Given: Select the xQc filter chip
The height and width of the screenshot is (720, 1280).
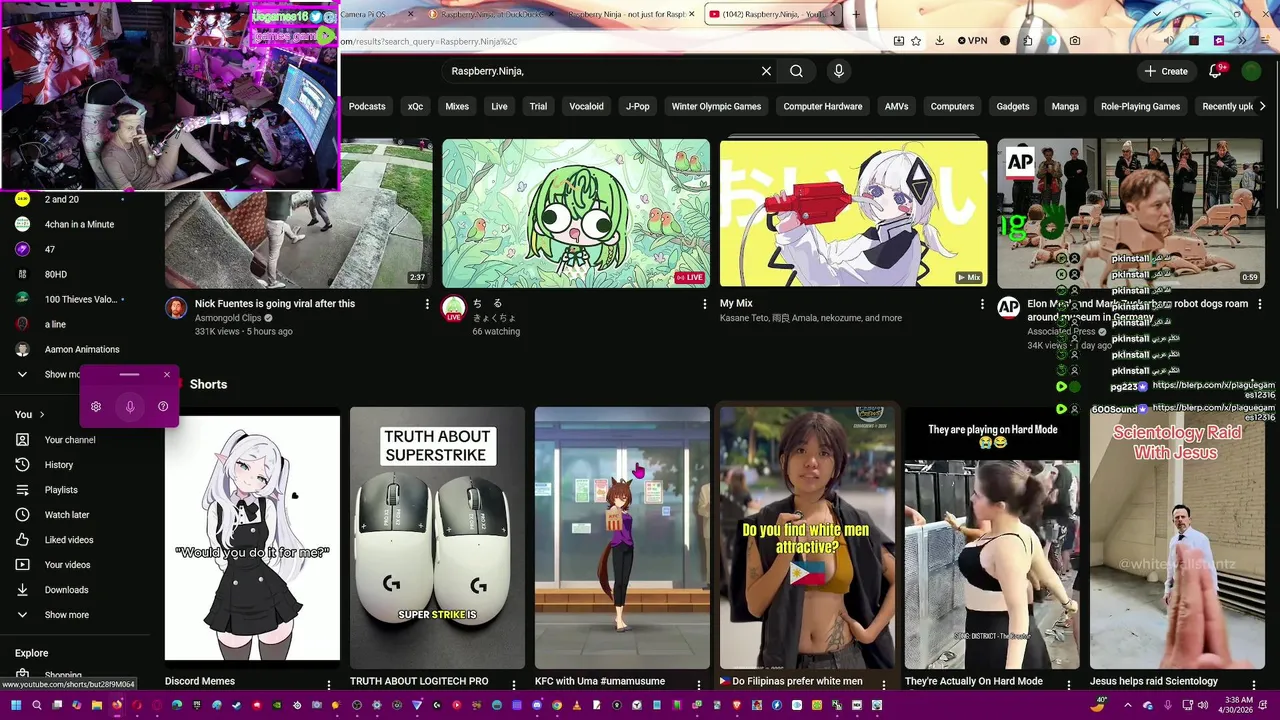Looking at the screenshot, I should click(x=415, y=106).
